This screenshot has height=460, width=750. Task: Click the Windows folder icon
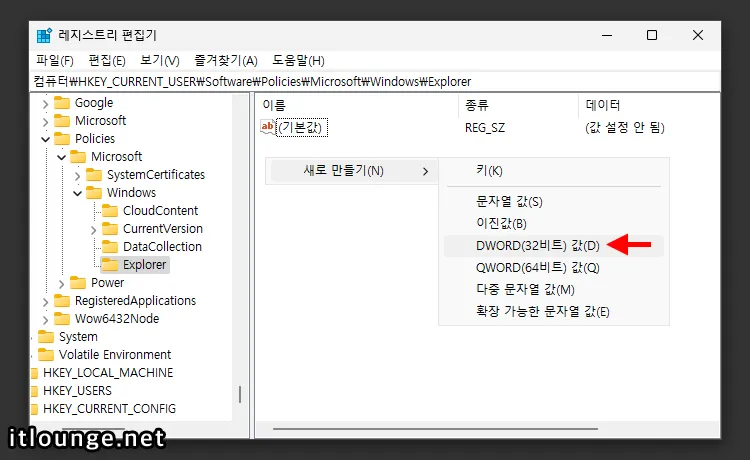pyautogui.click(x=94, y=193)
